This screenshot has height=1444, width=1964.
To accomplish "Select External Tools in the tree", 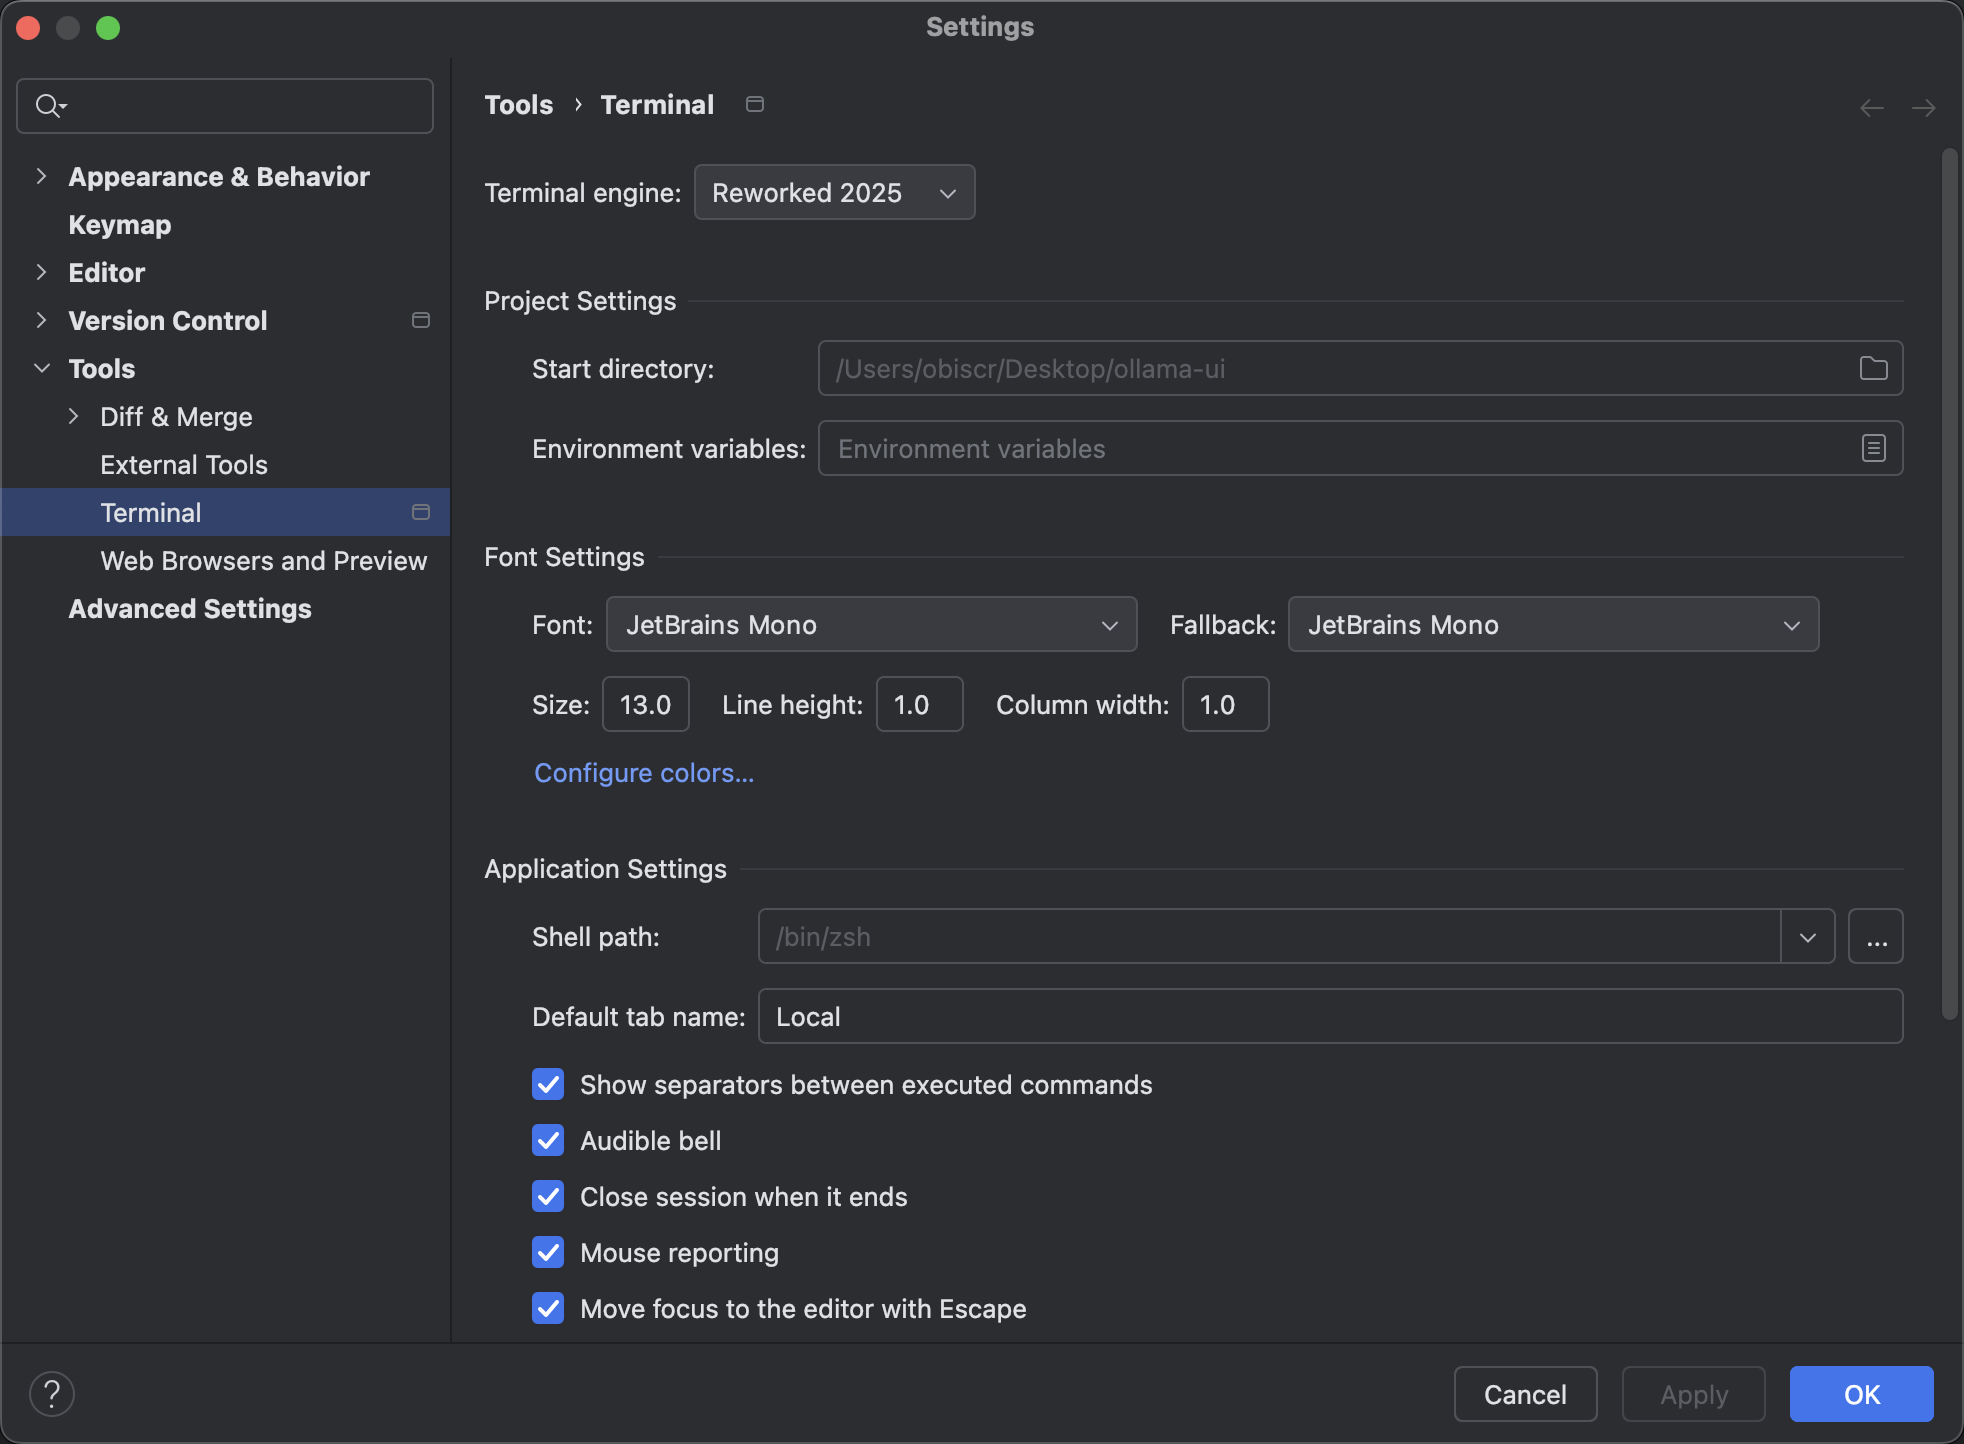I will coord(184,464).
